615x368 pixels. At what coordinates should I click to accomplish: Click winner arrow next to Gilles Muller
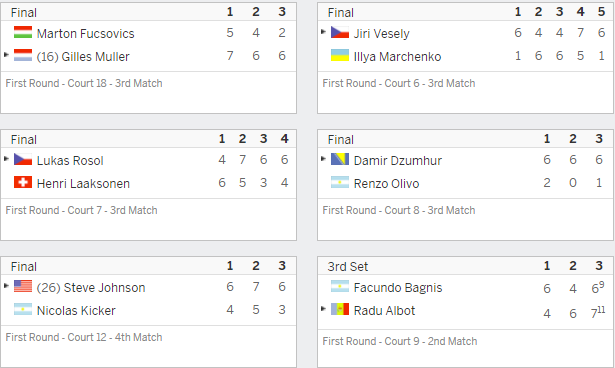tap(6, 55)
